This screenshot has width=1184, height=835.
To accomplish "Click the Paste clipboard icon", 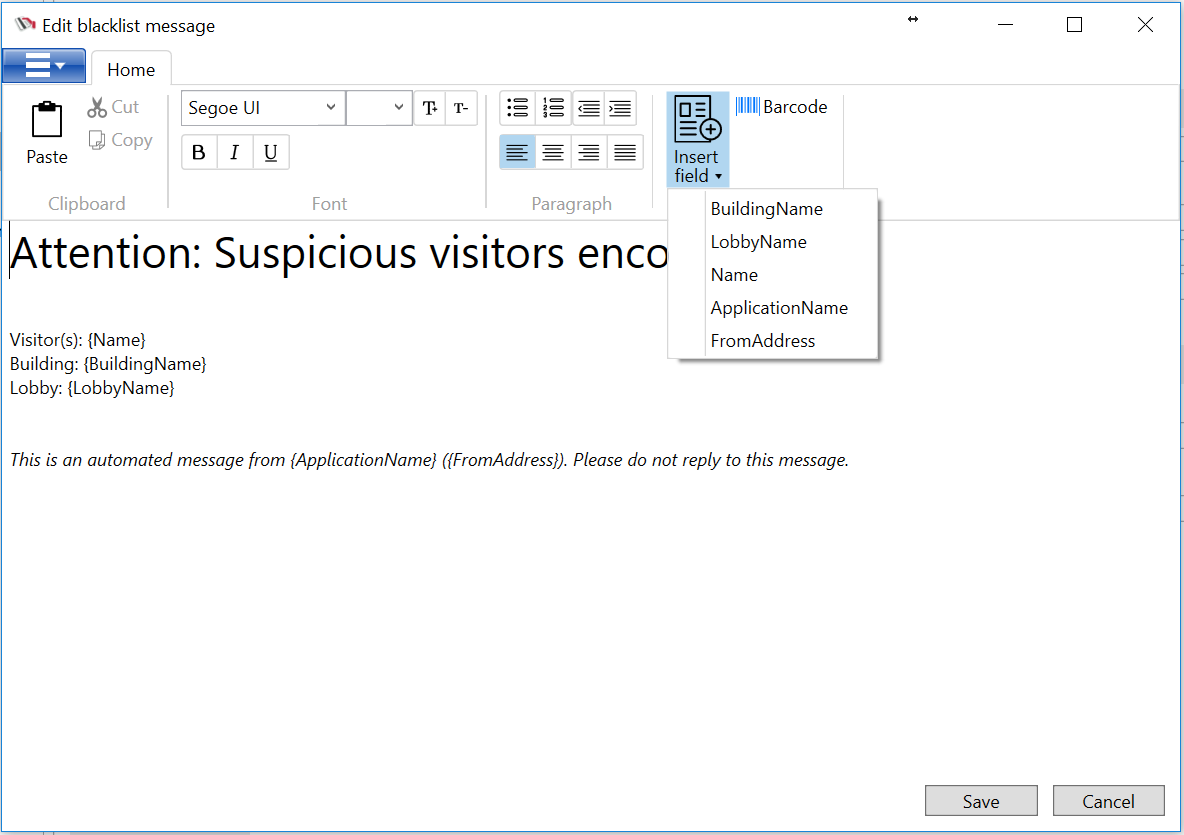I will coord(47,121).
